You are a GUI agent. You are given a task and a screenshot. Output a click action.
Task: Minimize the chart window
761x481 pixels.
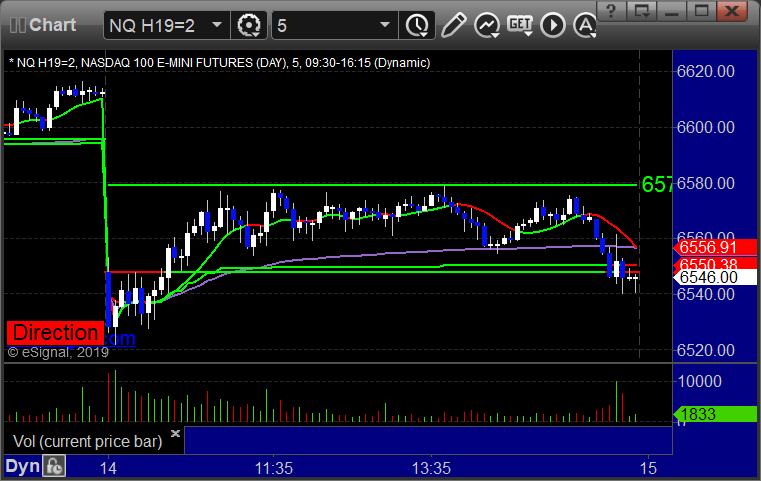tap(672, 11)
